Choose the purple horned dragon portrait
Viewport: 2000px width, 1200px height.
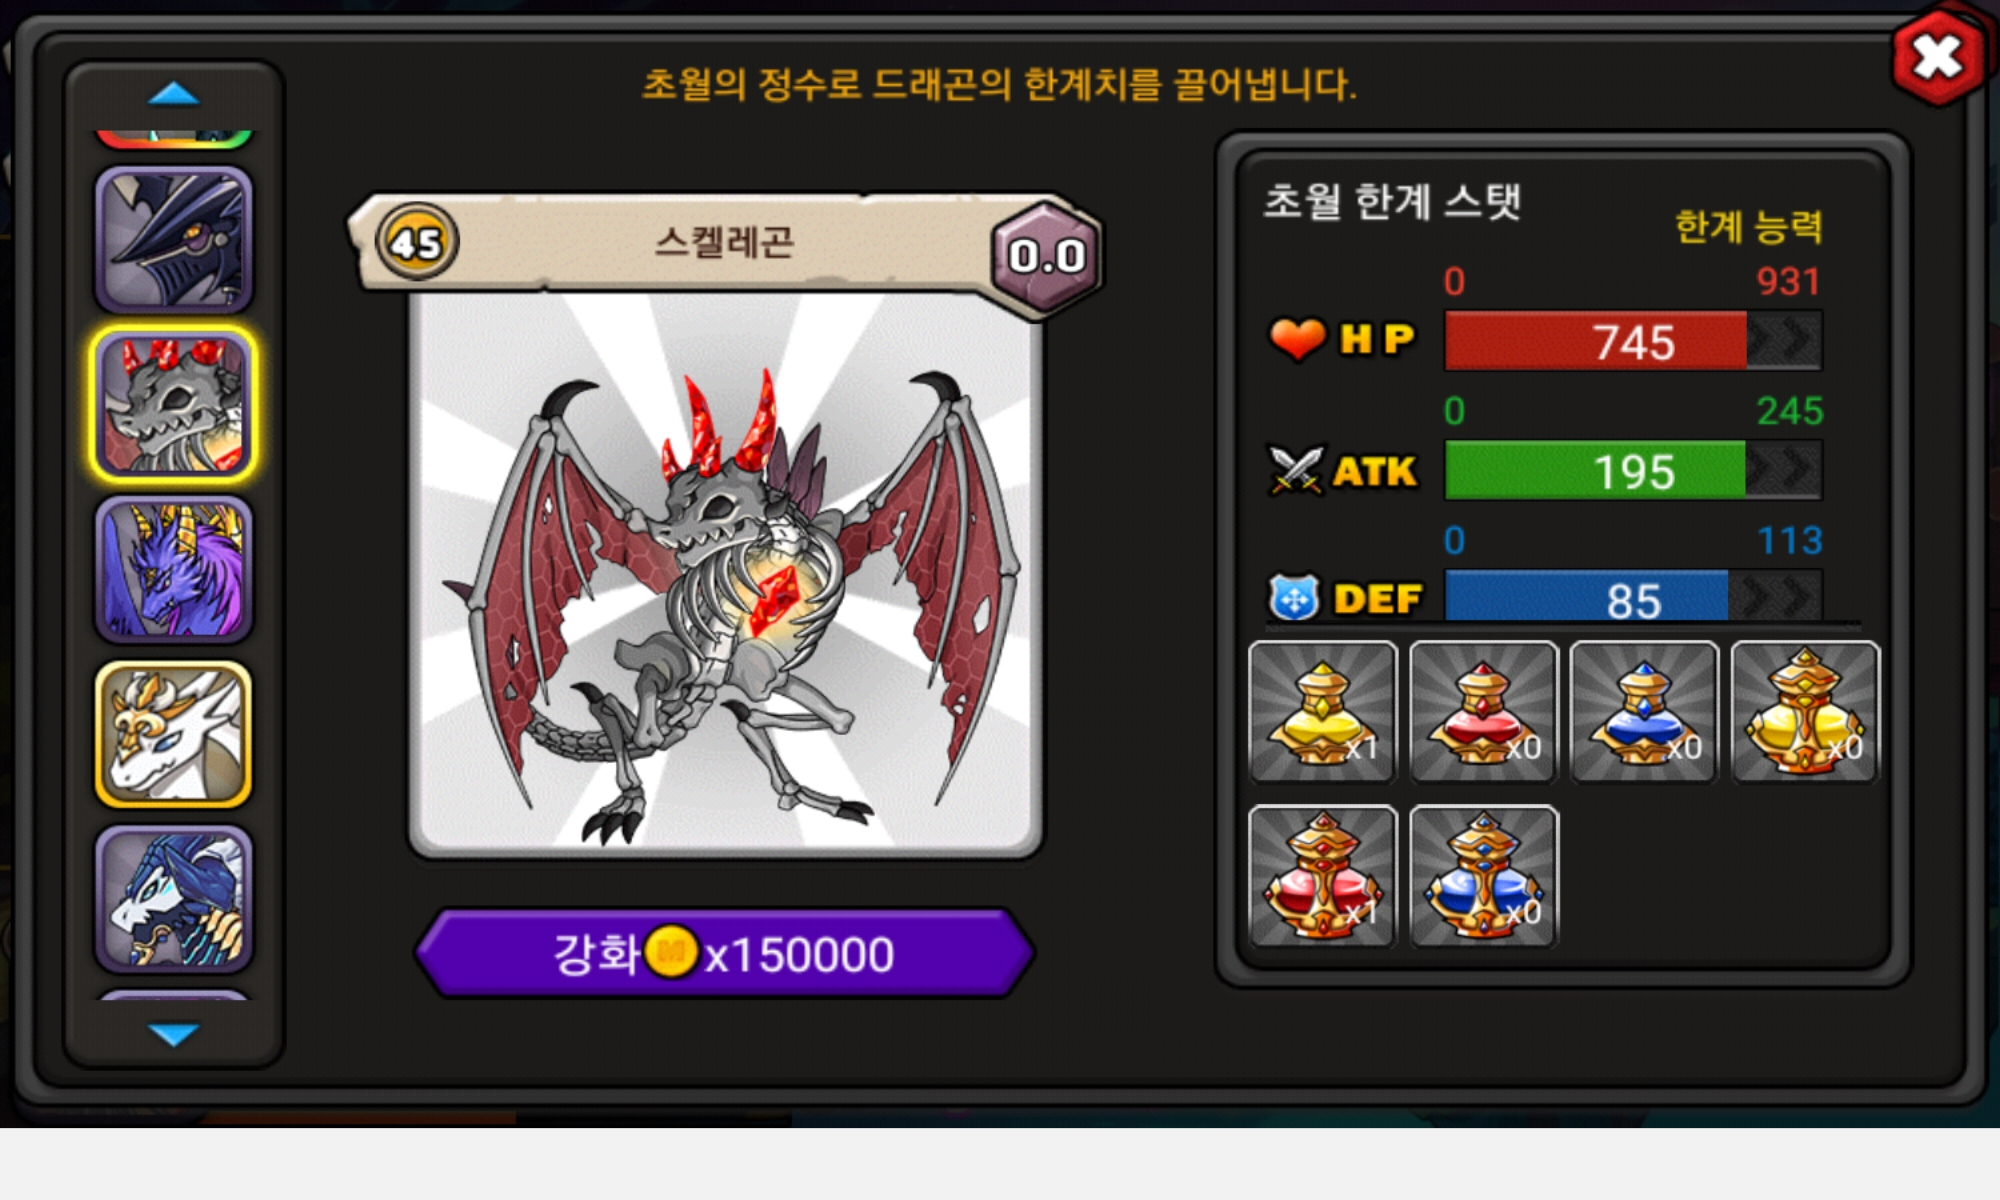174,569
